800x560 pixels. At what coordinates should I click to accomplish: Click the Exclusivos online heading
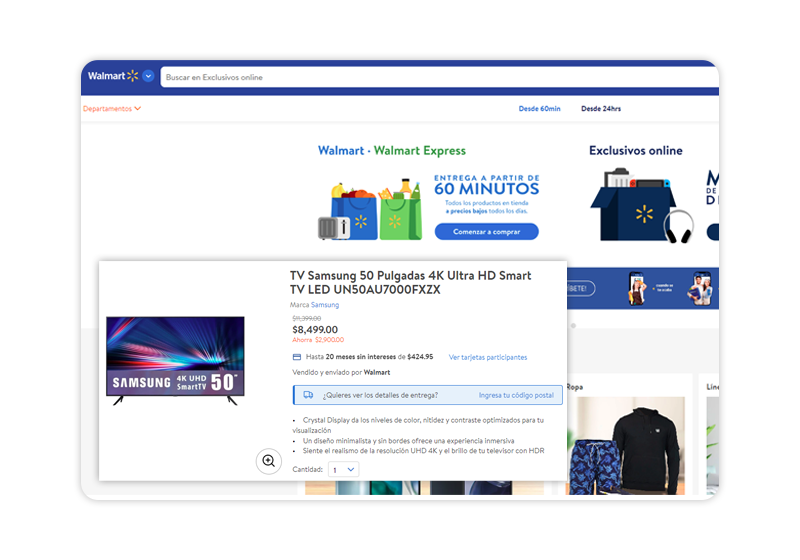(x=636, y=150)
